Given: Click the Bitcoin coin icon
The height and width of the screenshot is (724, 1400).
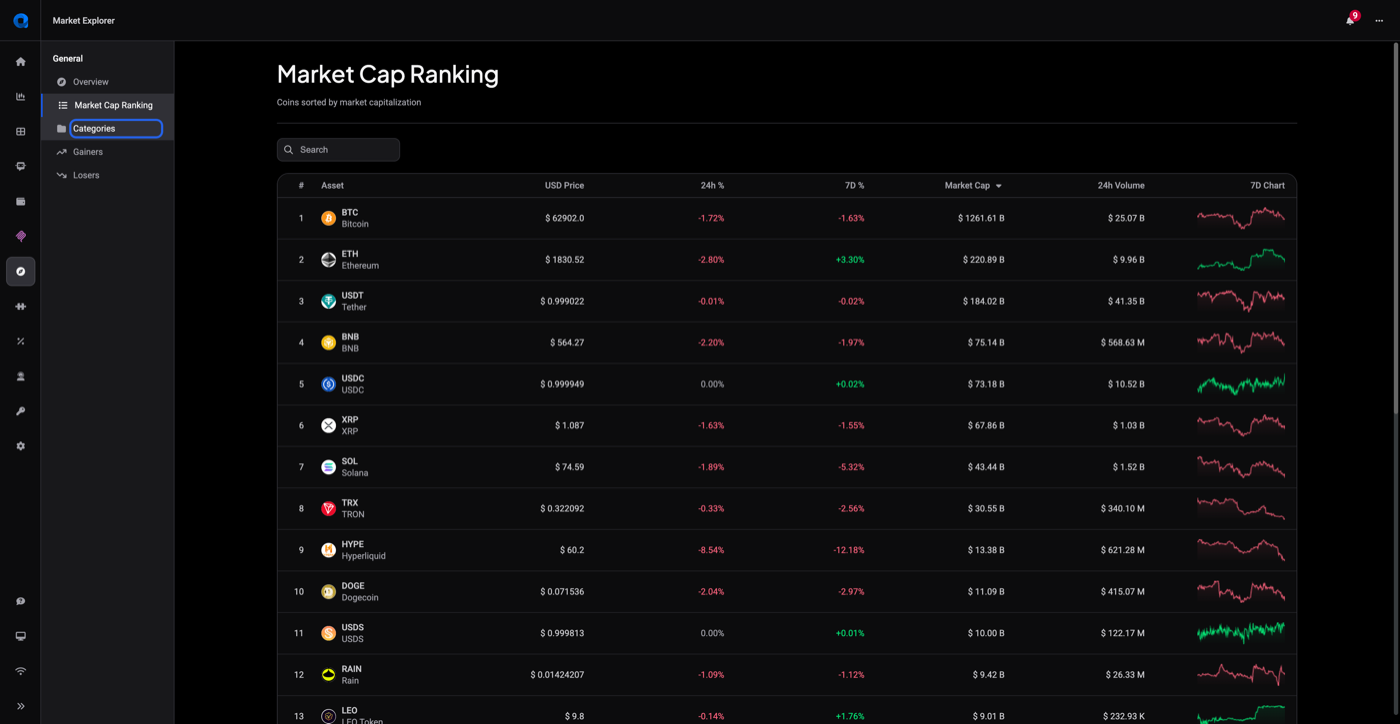Looking at the screenshot, I should [x=328, y=218].
